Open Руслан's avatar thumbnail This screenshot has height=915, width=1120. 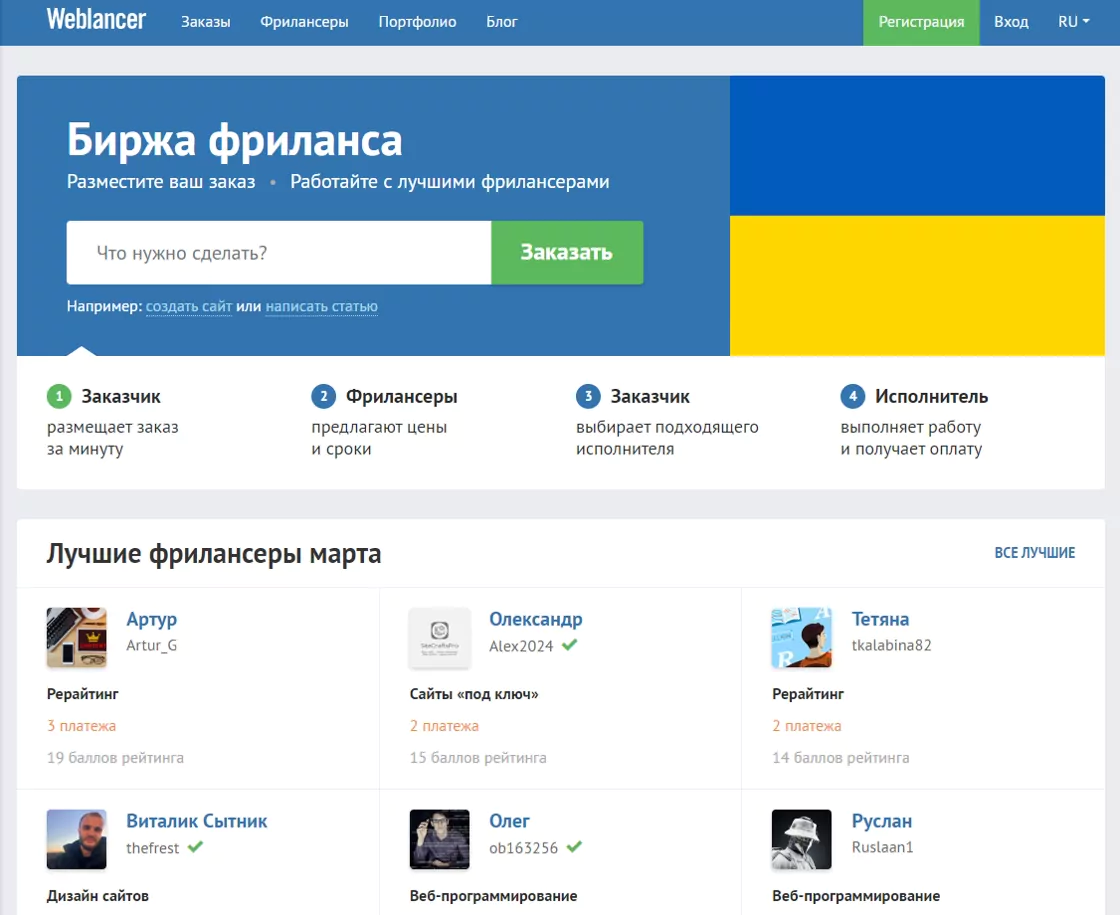tap(801, 839)
